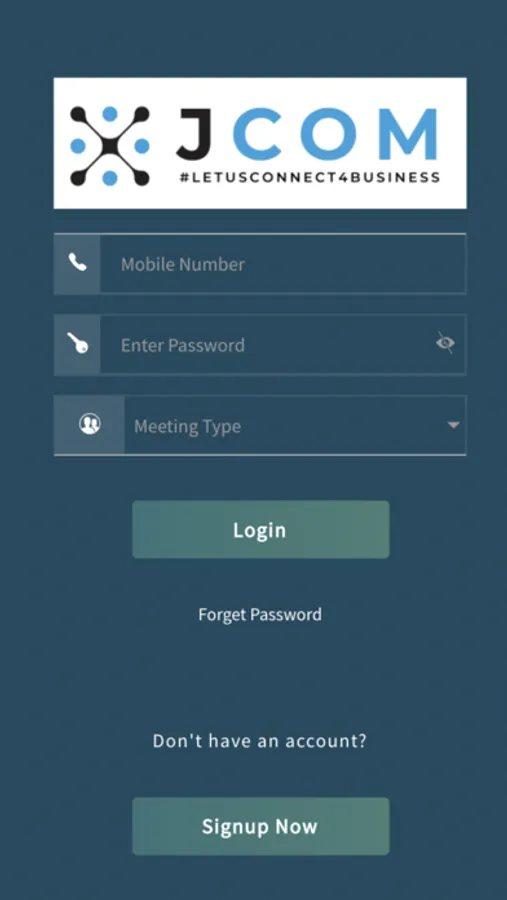Click the Meeting Type placeholder text
Screen dimensions: 507x900
coord(187,426)
